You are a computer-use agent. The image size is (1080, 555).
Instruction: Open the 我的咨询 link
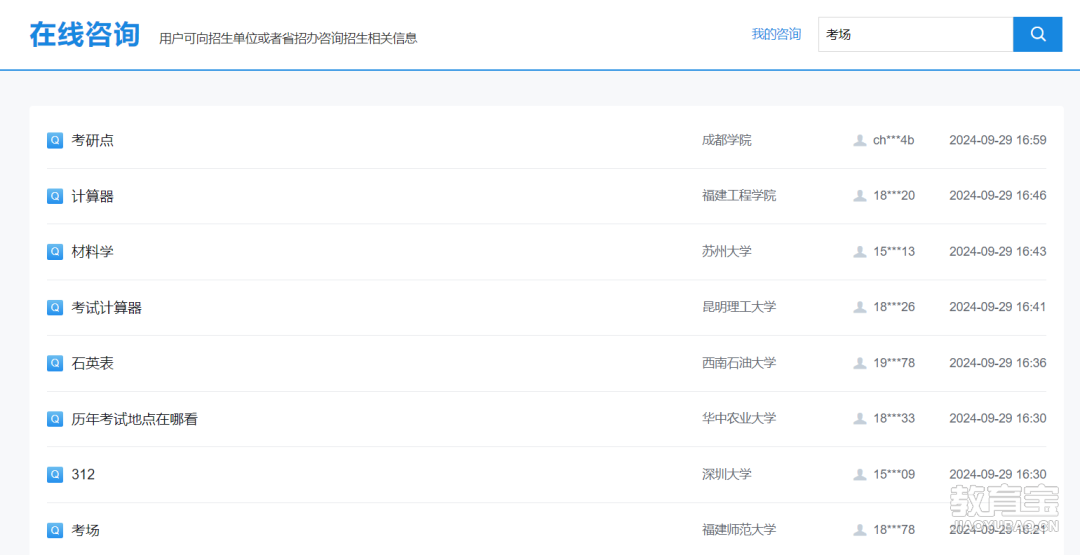(776, 34)
